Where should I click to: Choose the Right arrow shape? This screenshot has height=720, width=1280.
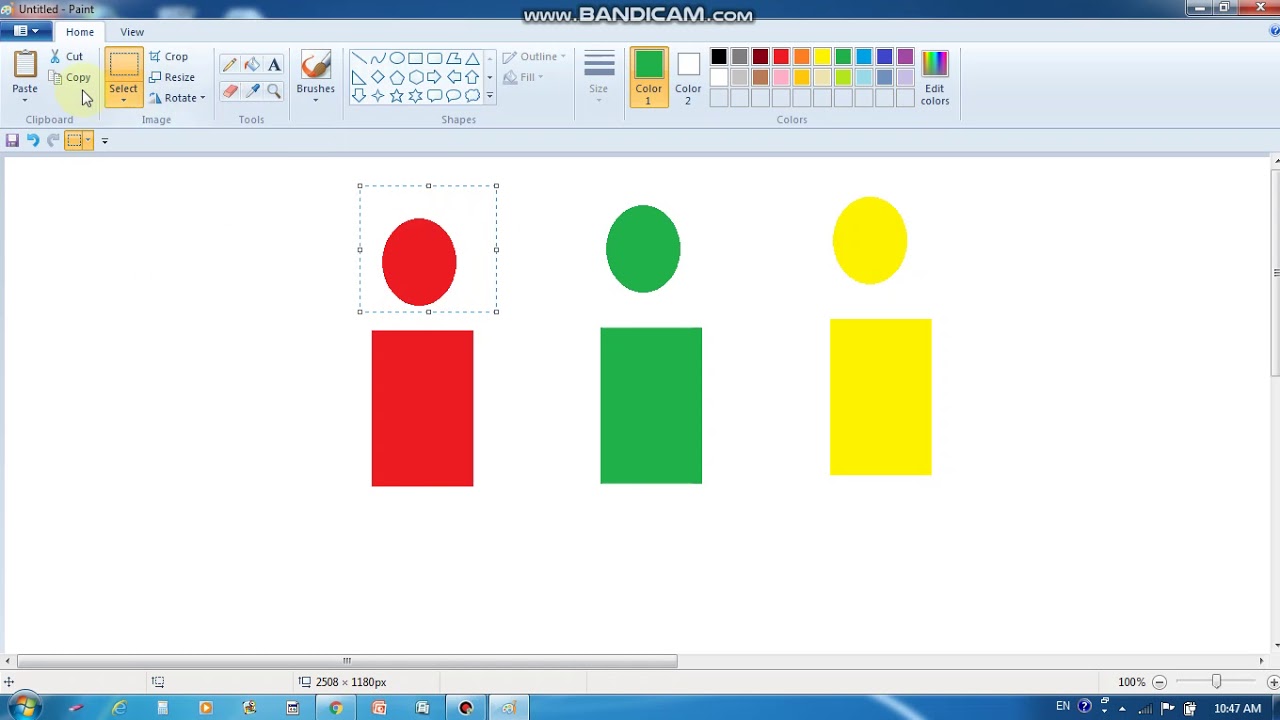click(435, 77)
